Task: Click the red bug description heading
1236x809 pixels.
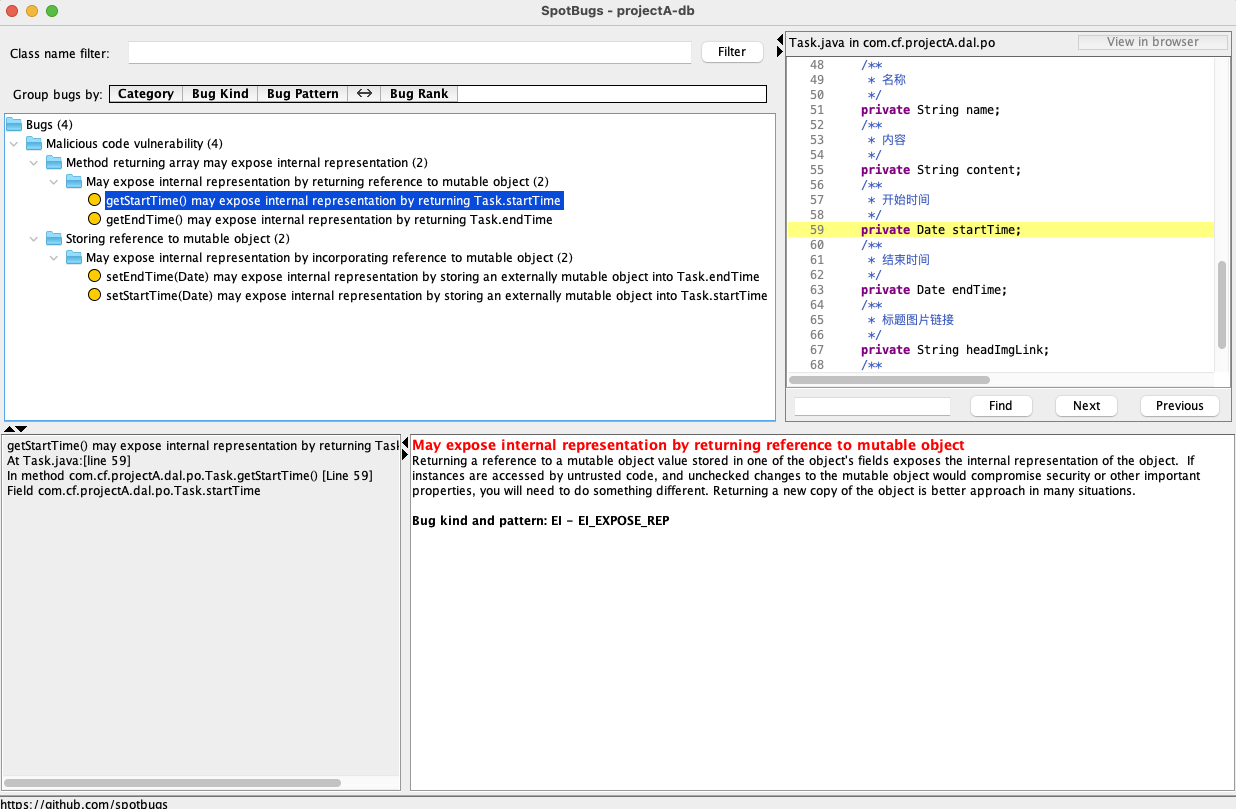Action: (688, 445)
